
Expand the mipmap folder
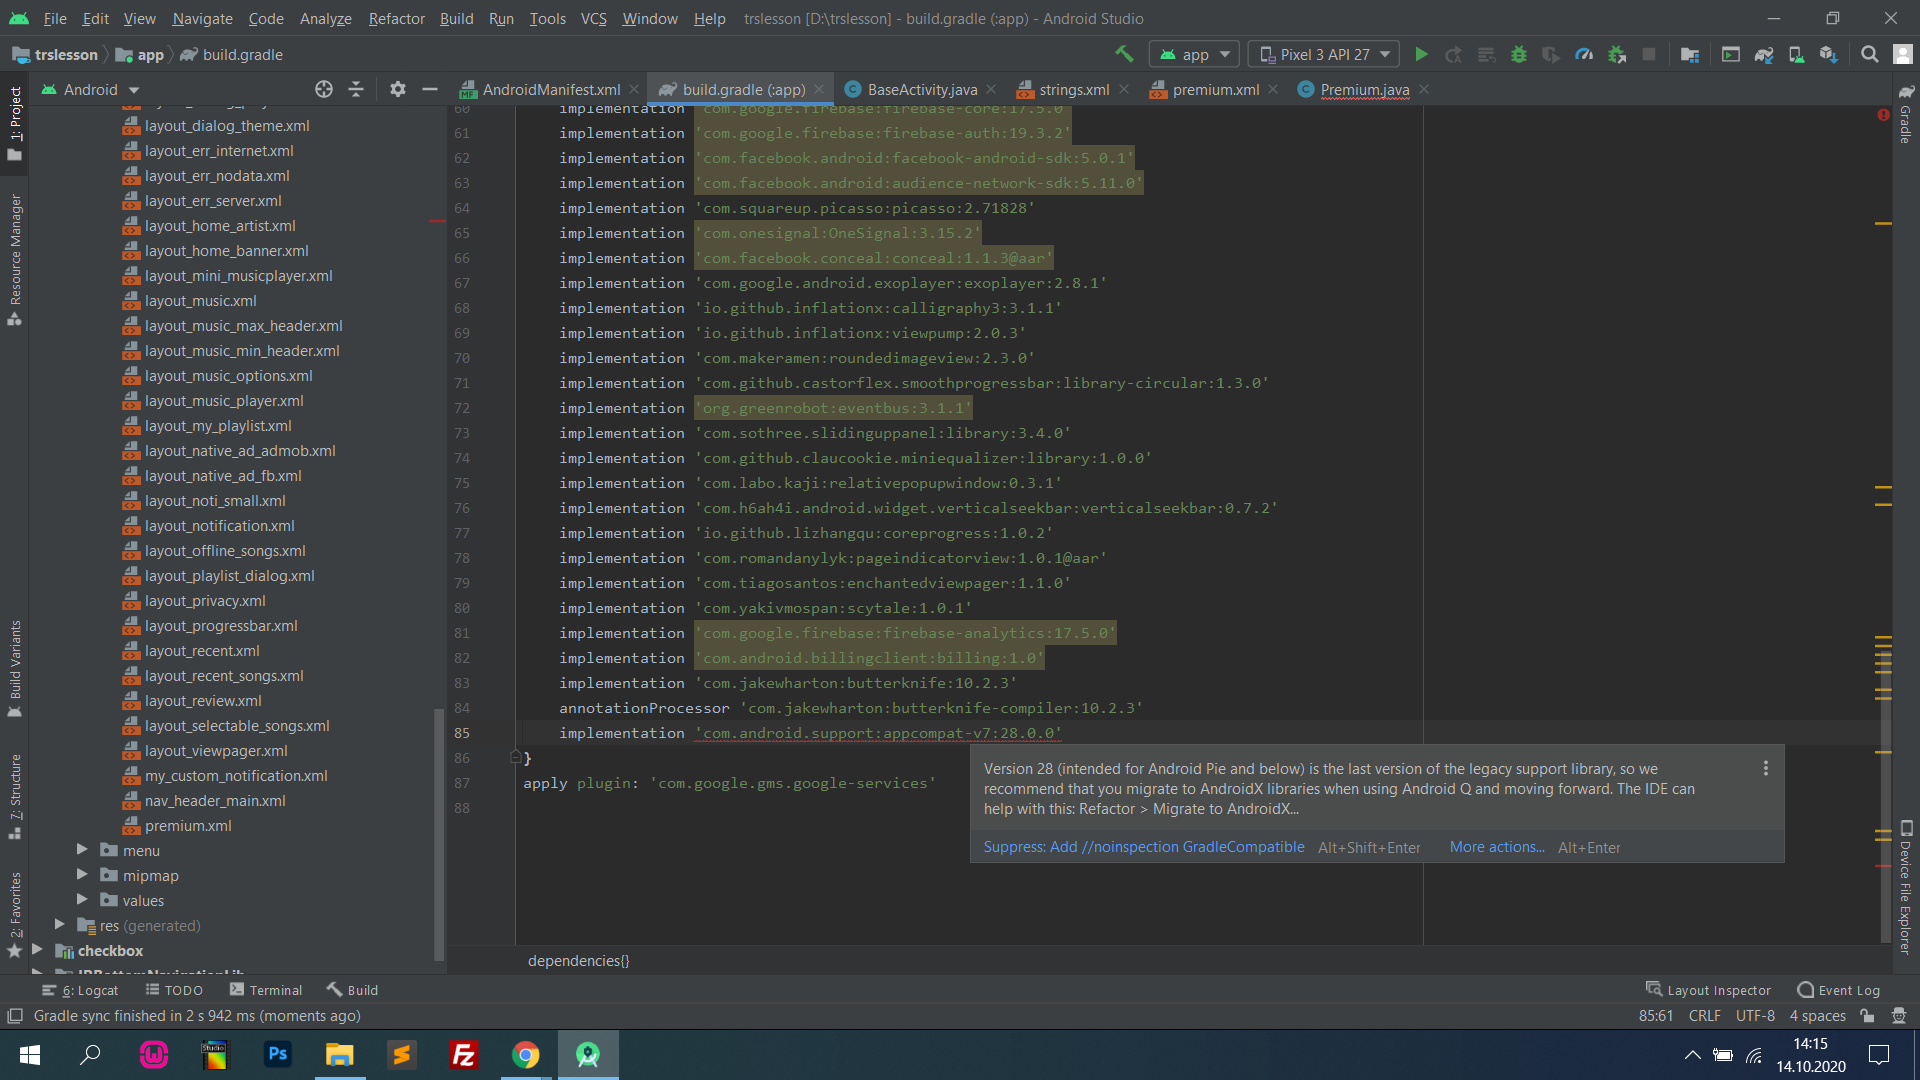82,875
